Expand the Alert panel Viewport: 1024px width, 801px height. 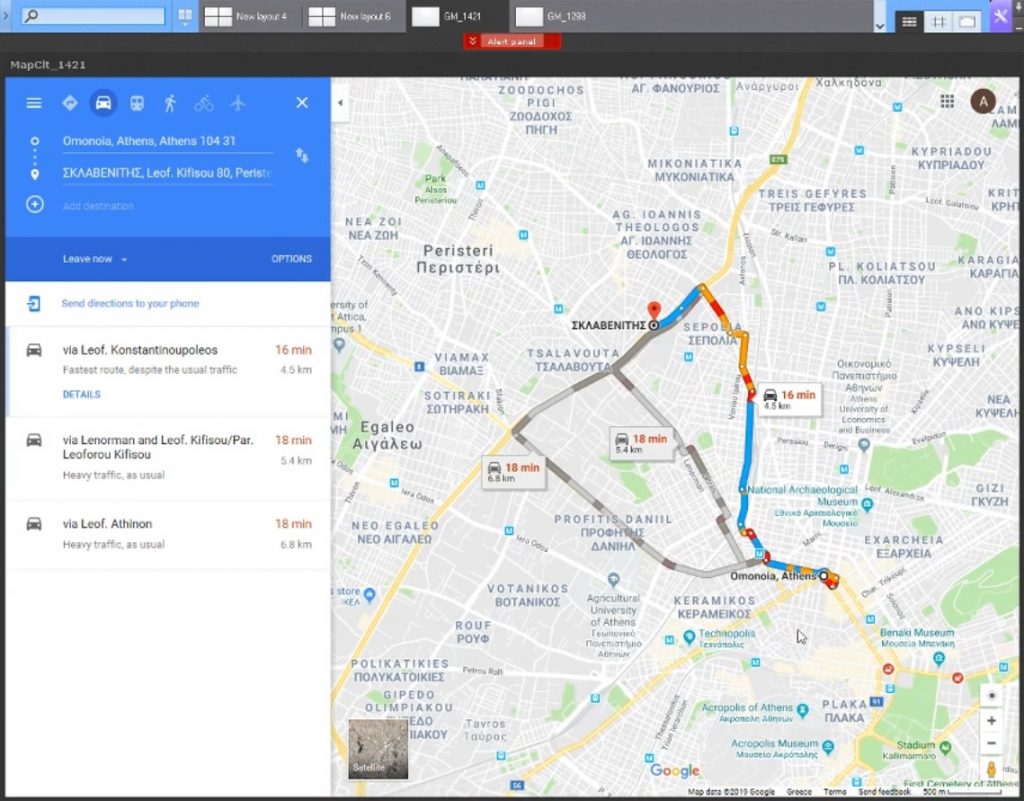coord(512,42)
